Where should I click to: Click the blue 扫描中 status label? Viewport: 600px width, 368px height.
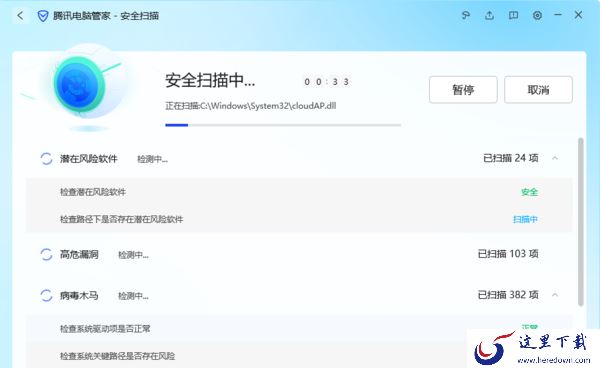click(525, 219)
